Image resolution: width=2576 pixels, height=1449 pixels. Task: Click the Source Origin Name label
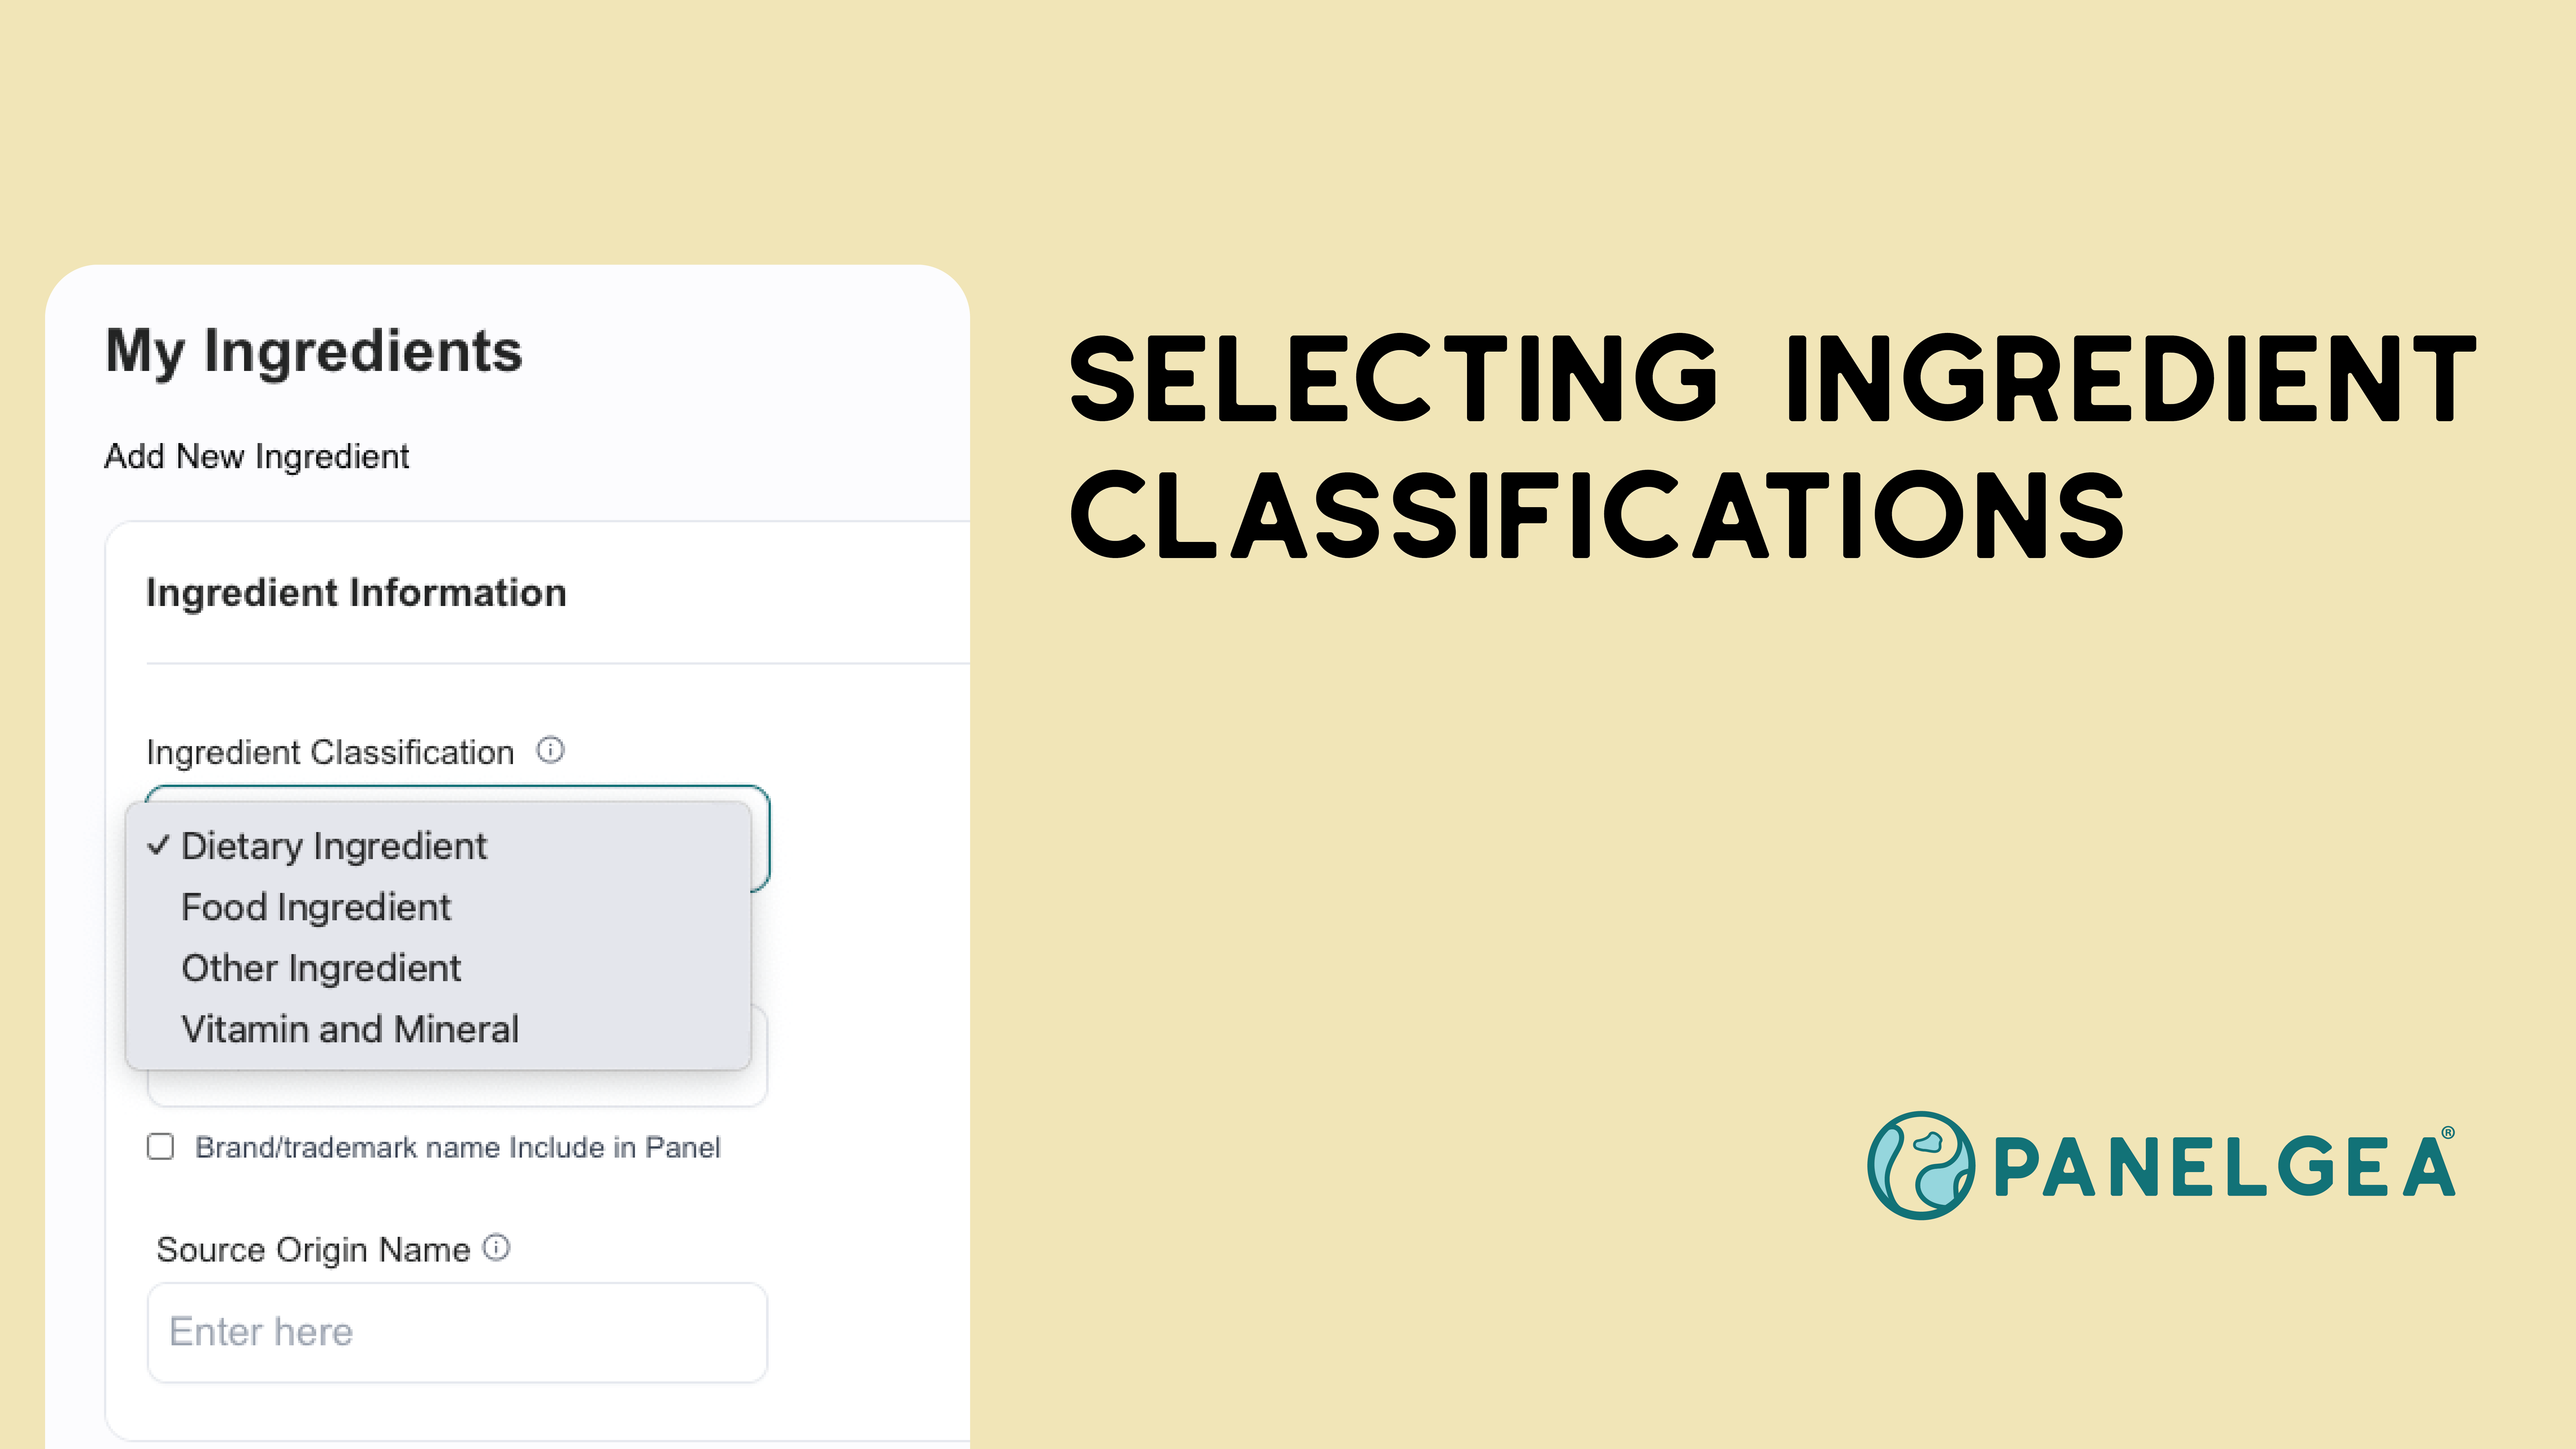point(313,1250)
